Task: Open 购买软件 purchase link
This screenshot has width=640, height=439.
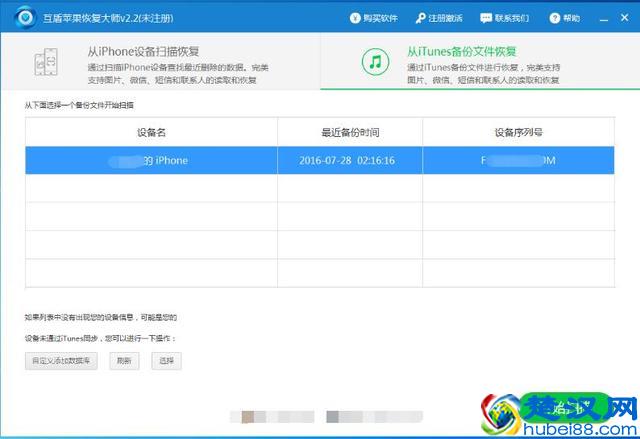Action: point(373,18)
